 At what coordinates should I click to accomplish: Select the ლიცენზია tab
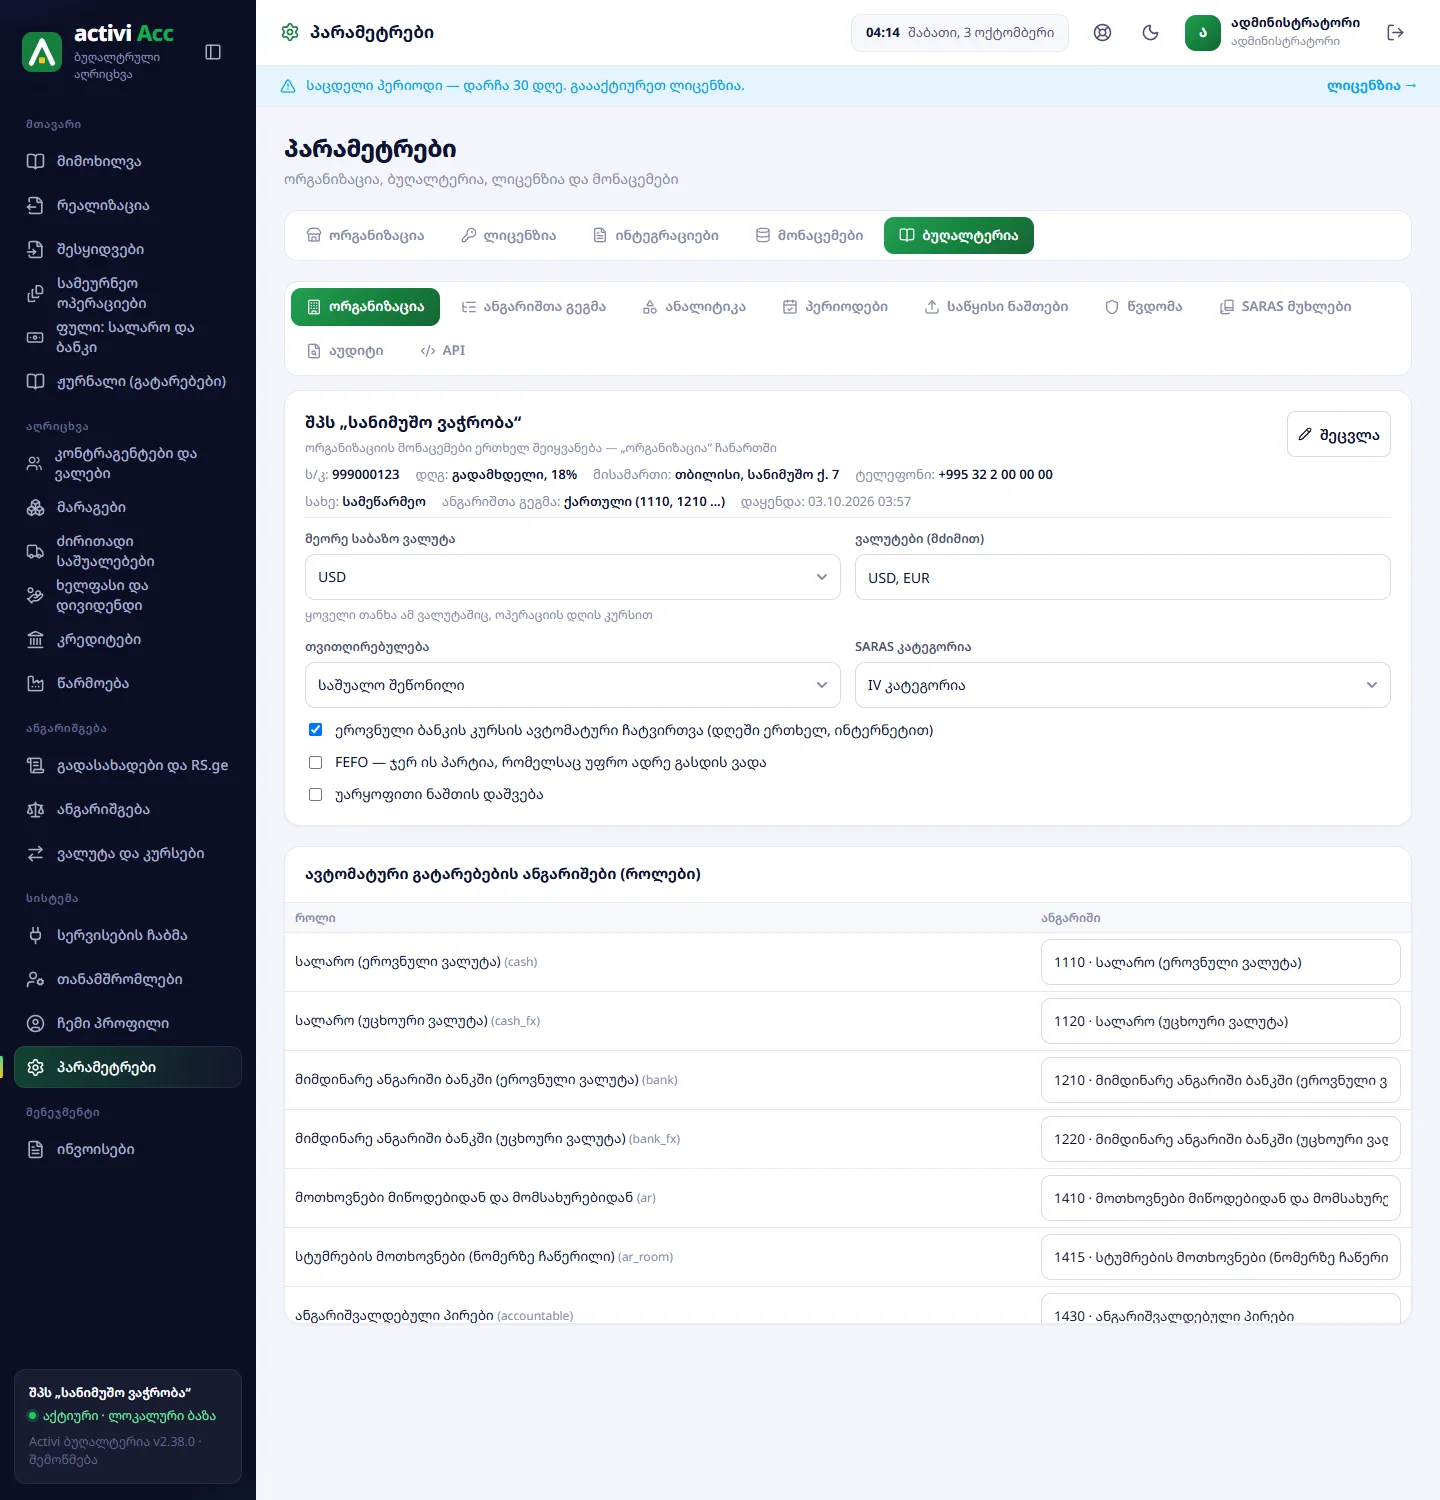509,236
